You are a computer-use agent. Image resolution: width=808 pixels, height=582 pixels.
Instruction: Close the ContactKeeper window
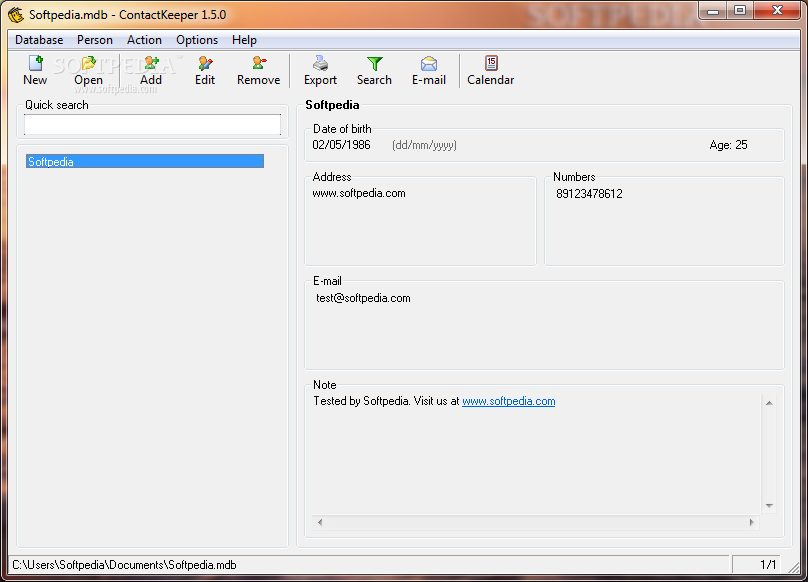click(777, 11)
